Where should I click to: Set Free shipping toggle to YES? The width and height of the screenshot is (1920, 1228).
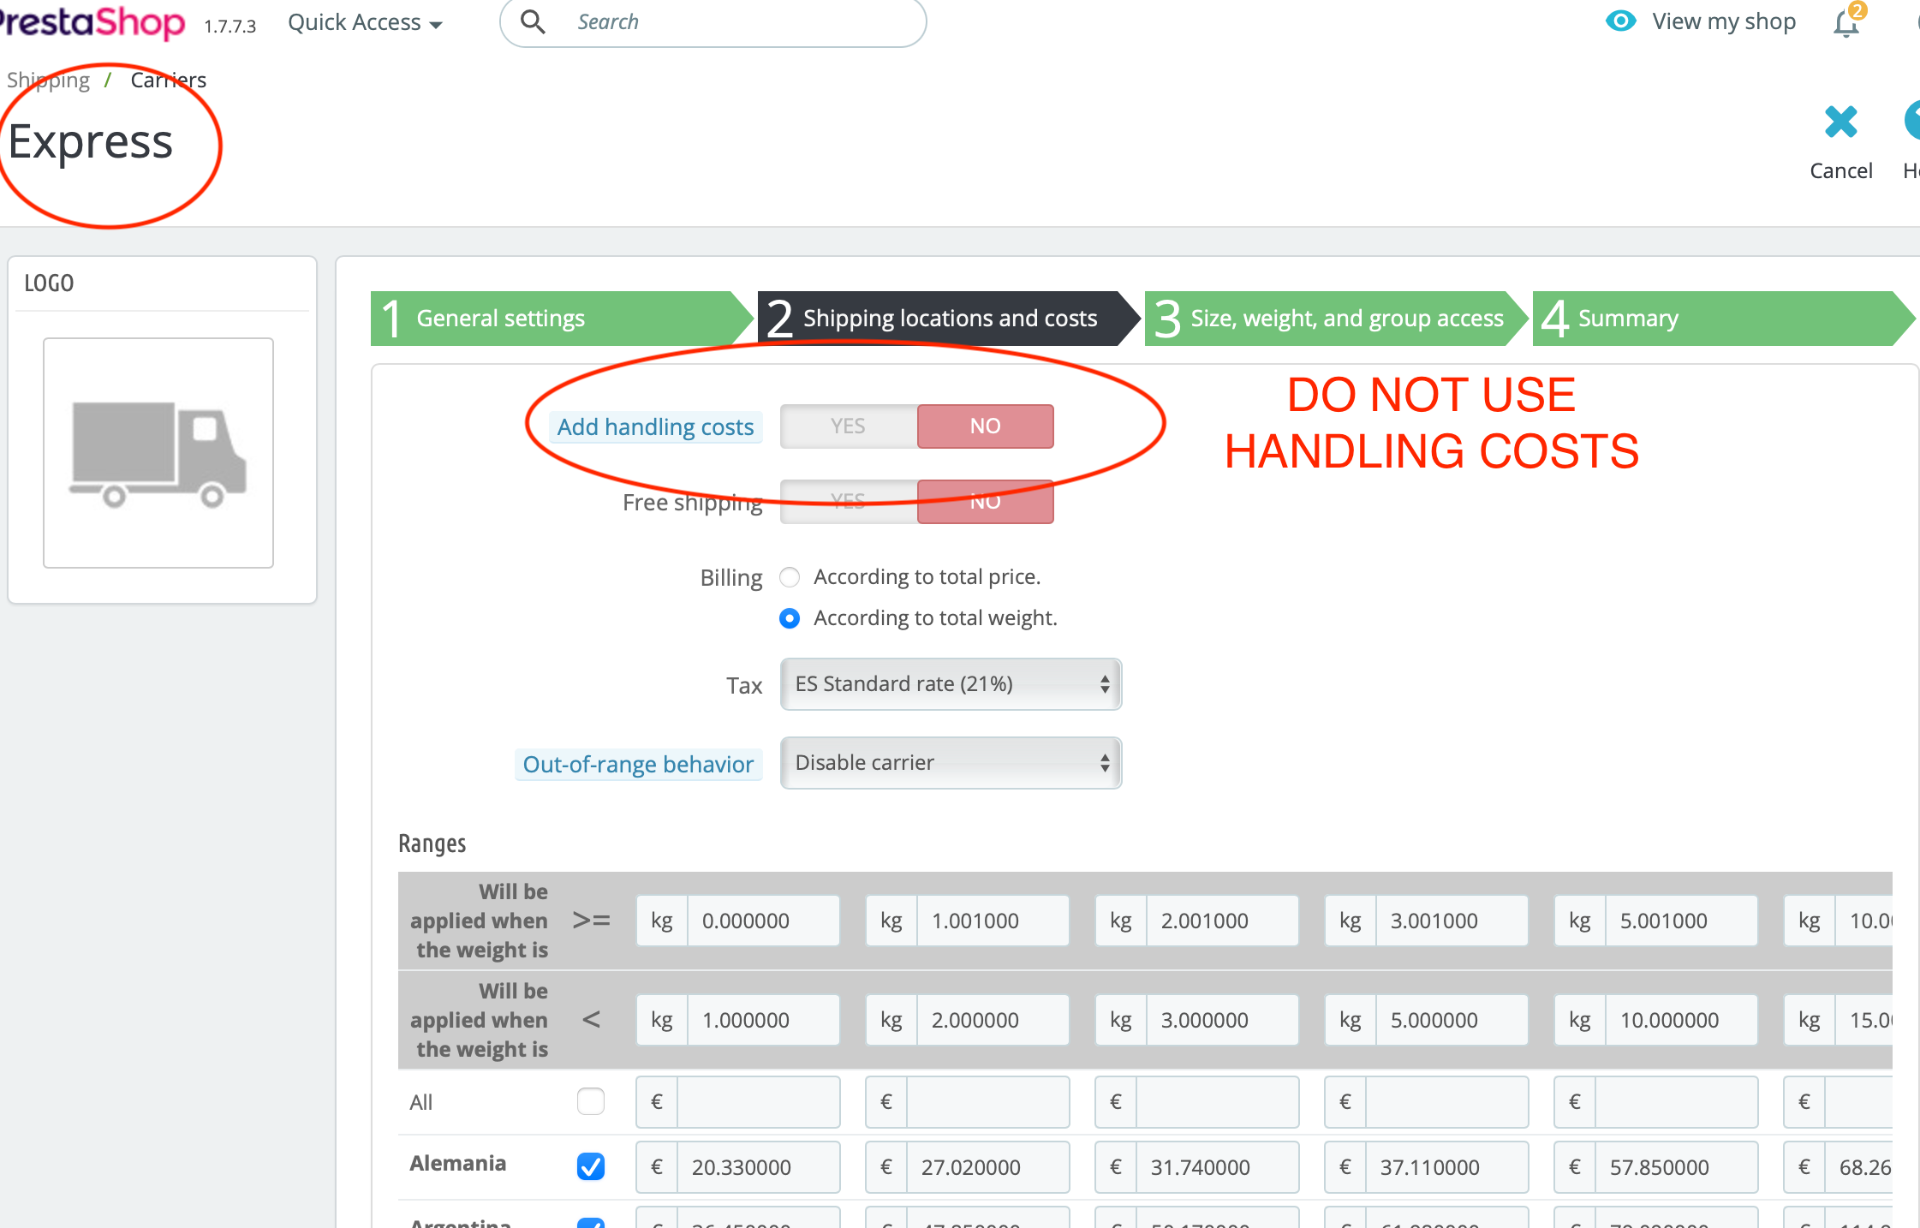pos(848,501)
